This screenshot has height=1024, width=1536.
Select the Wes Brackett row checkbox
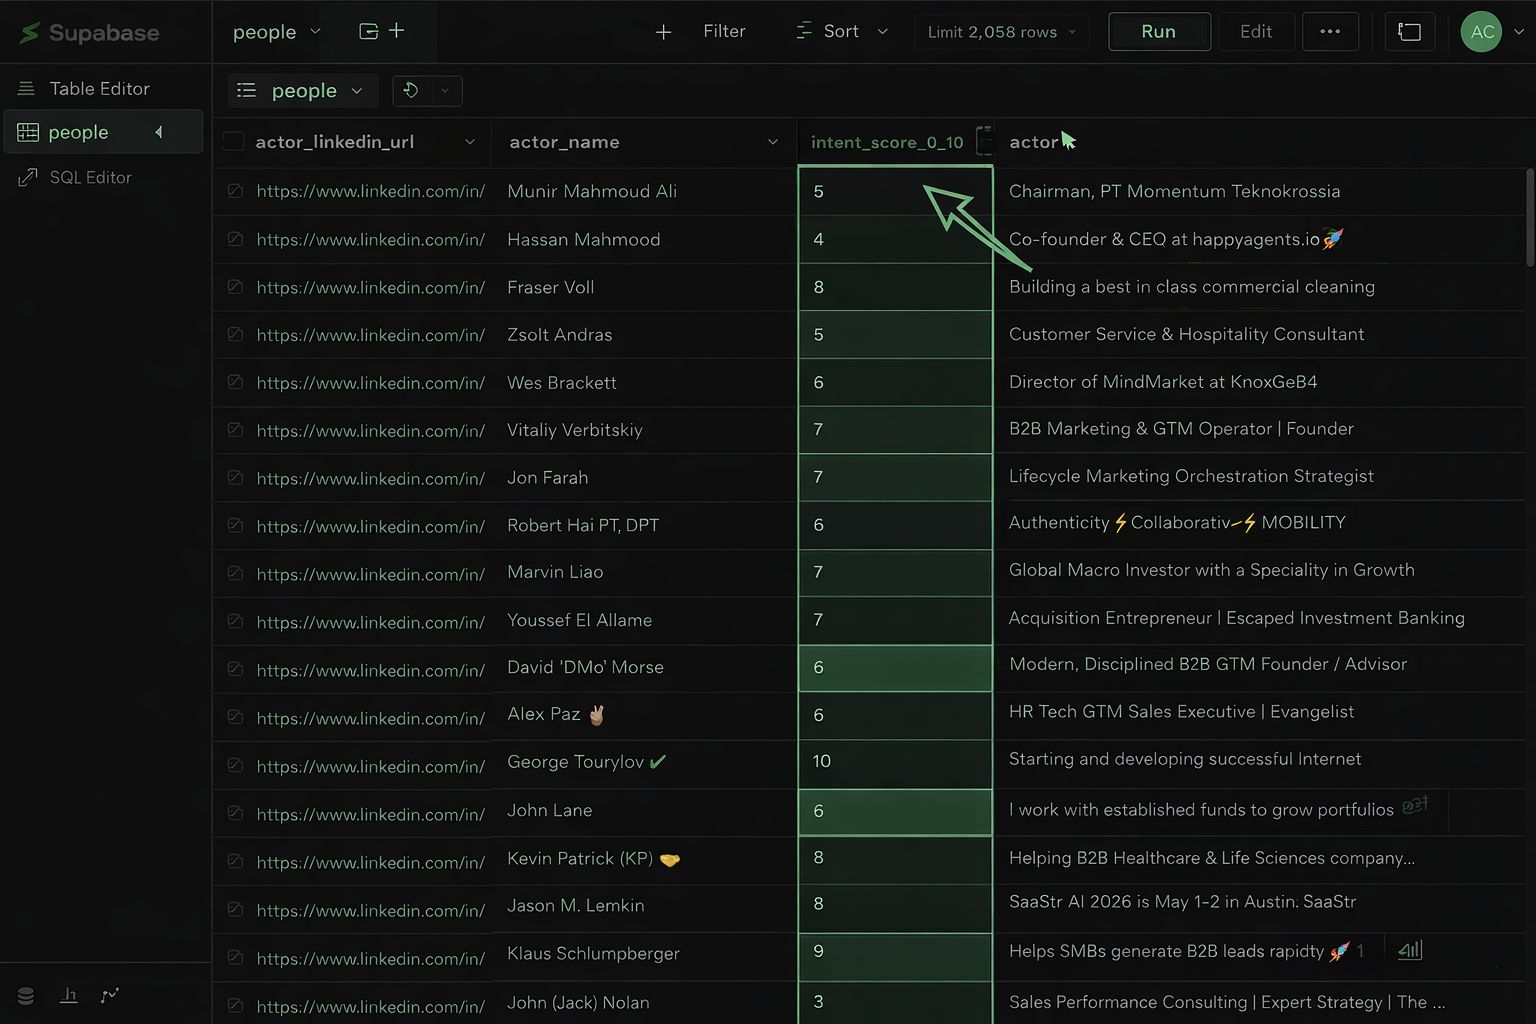pyautogui.click(x=235, y=382)
